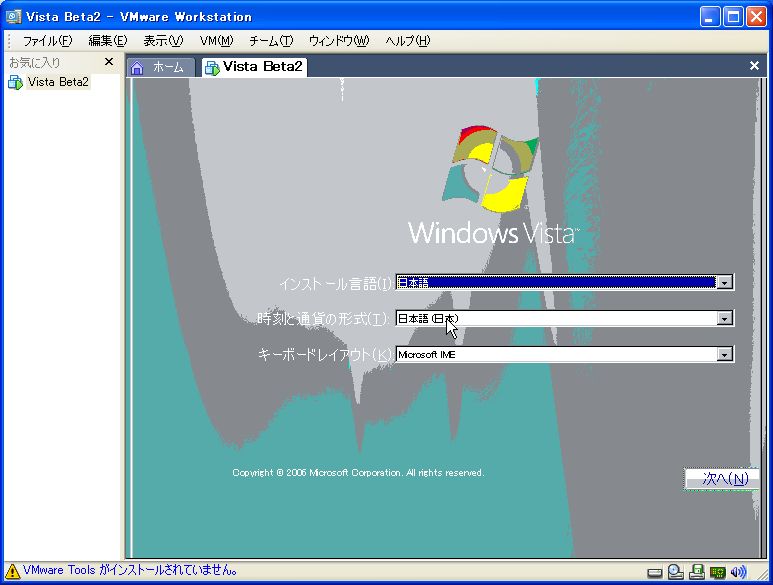Open the ファイル(F) menu
This screenshot has height=585, width=773.
[47, 40]
